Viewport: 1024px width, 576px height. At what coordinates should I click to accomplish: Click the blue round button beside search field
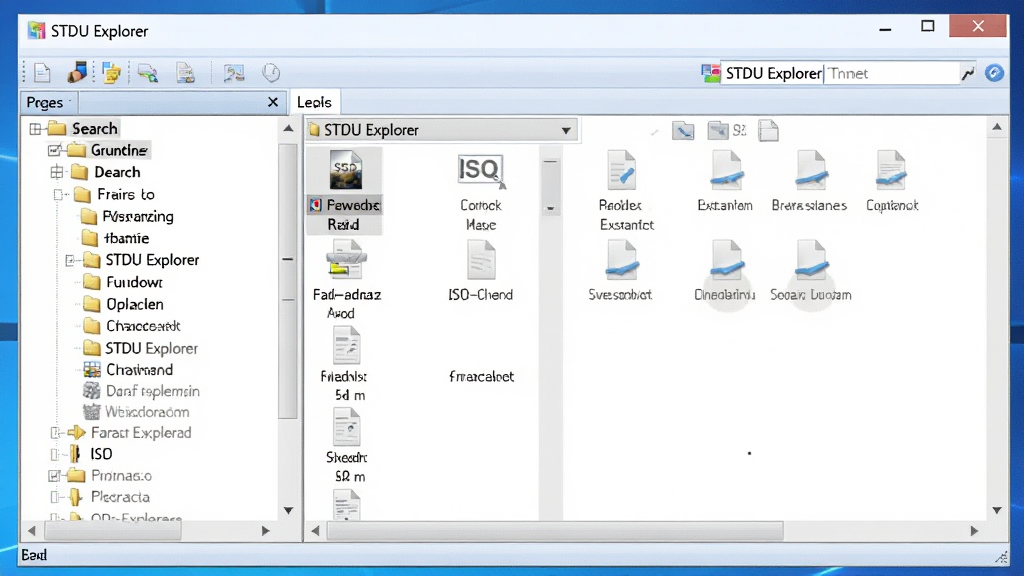pyautogui.click(x=994, y=73)
